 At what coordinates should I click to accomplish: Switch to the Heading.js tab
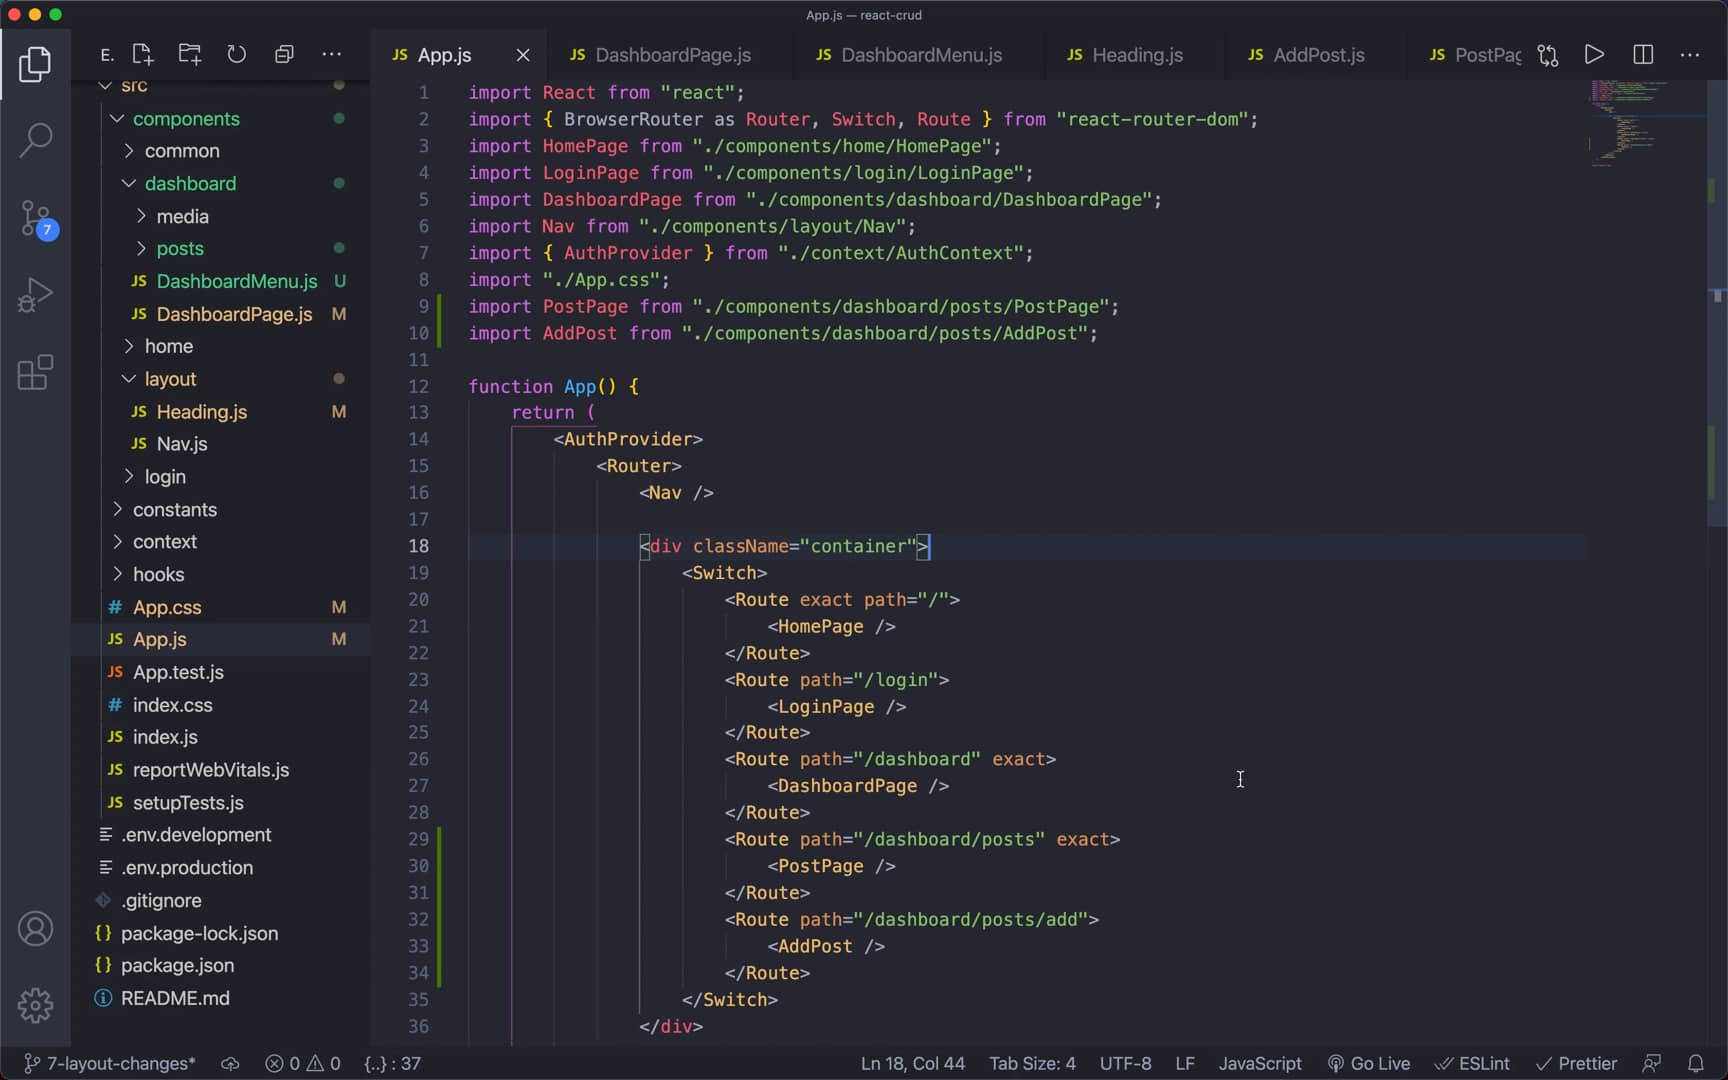point(1139,55)
